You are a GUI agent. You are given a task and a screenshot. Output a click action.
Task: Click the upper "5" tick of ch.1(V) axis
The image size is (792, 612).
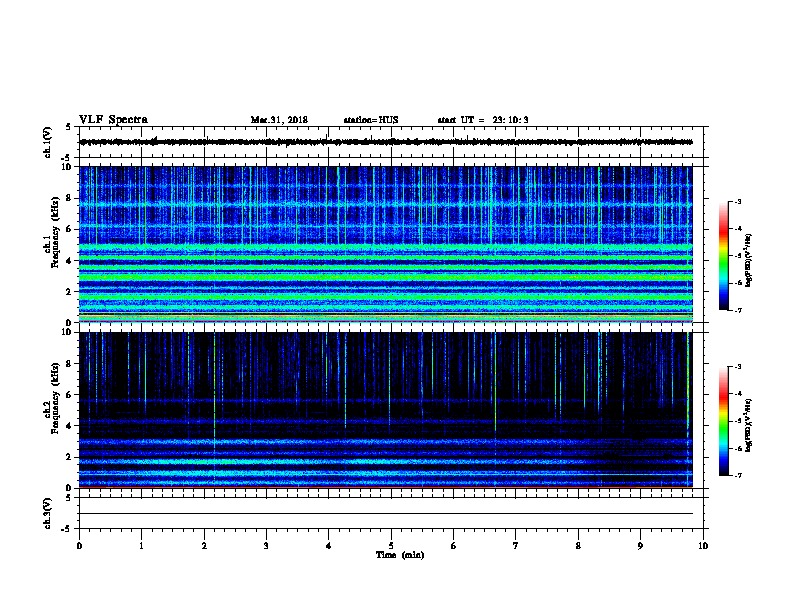click(69, 127)
